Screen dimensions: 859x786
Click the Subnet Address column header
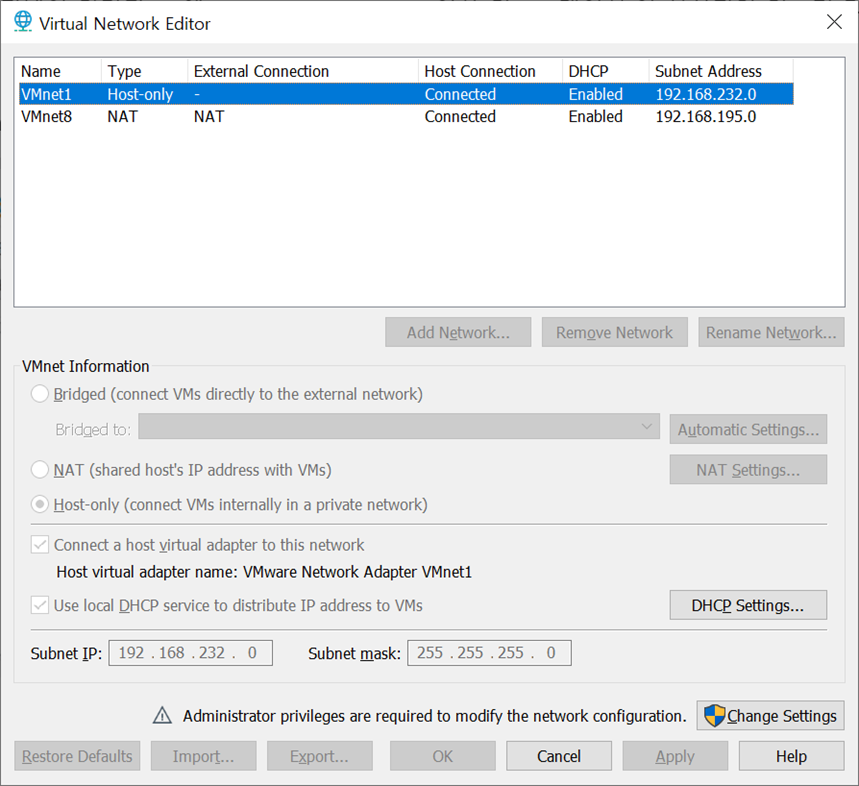721,71
